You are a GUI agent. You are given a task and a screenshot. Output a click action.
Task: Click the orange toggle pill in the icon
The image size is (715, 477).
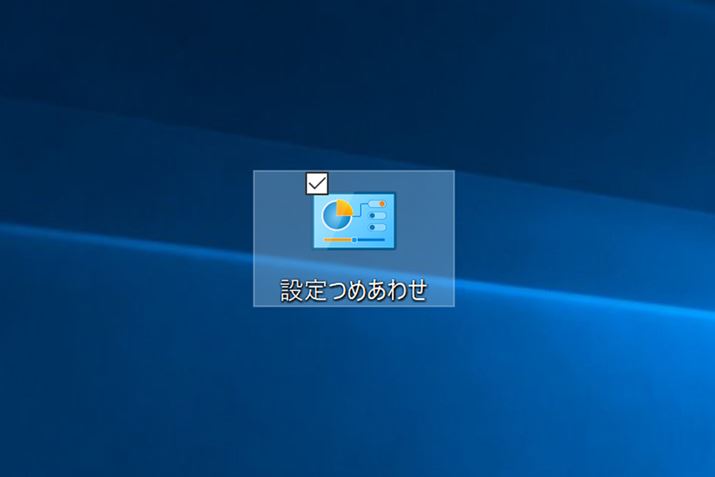(x=377, y=204)
